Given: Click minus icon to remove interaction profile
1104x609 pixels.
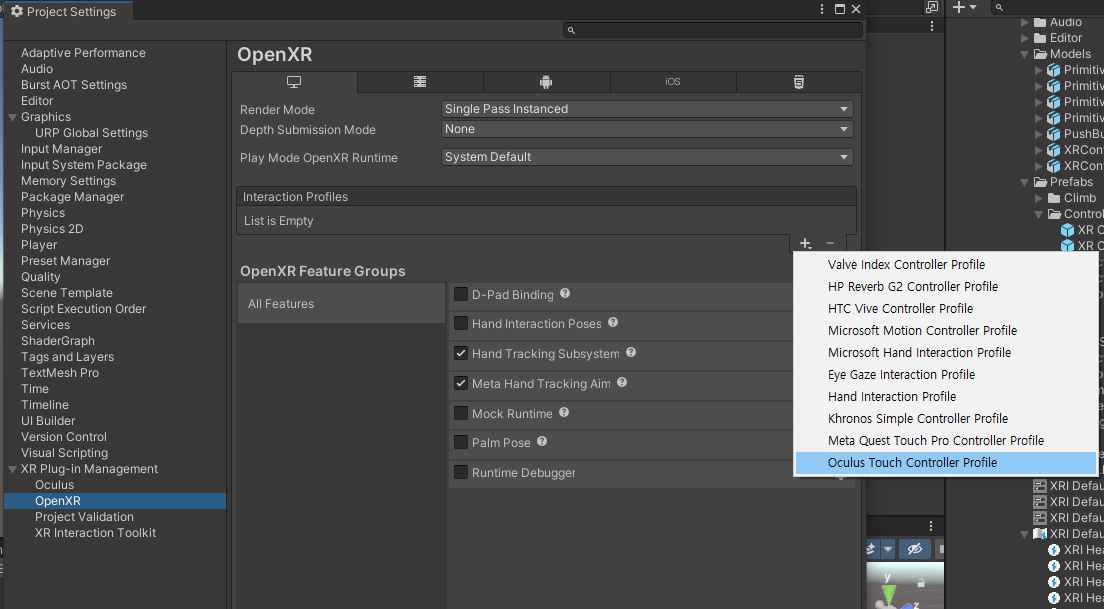Looking at the screenshot, I should click(x=830, y=244).
